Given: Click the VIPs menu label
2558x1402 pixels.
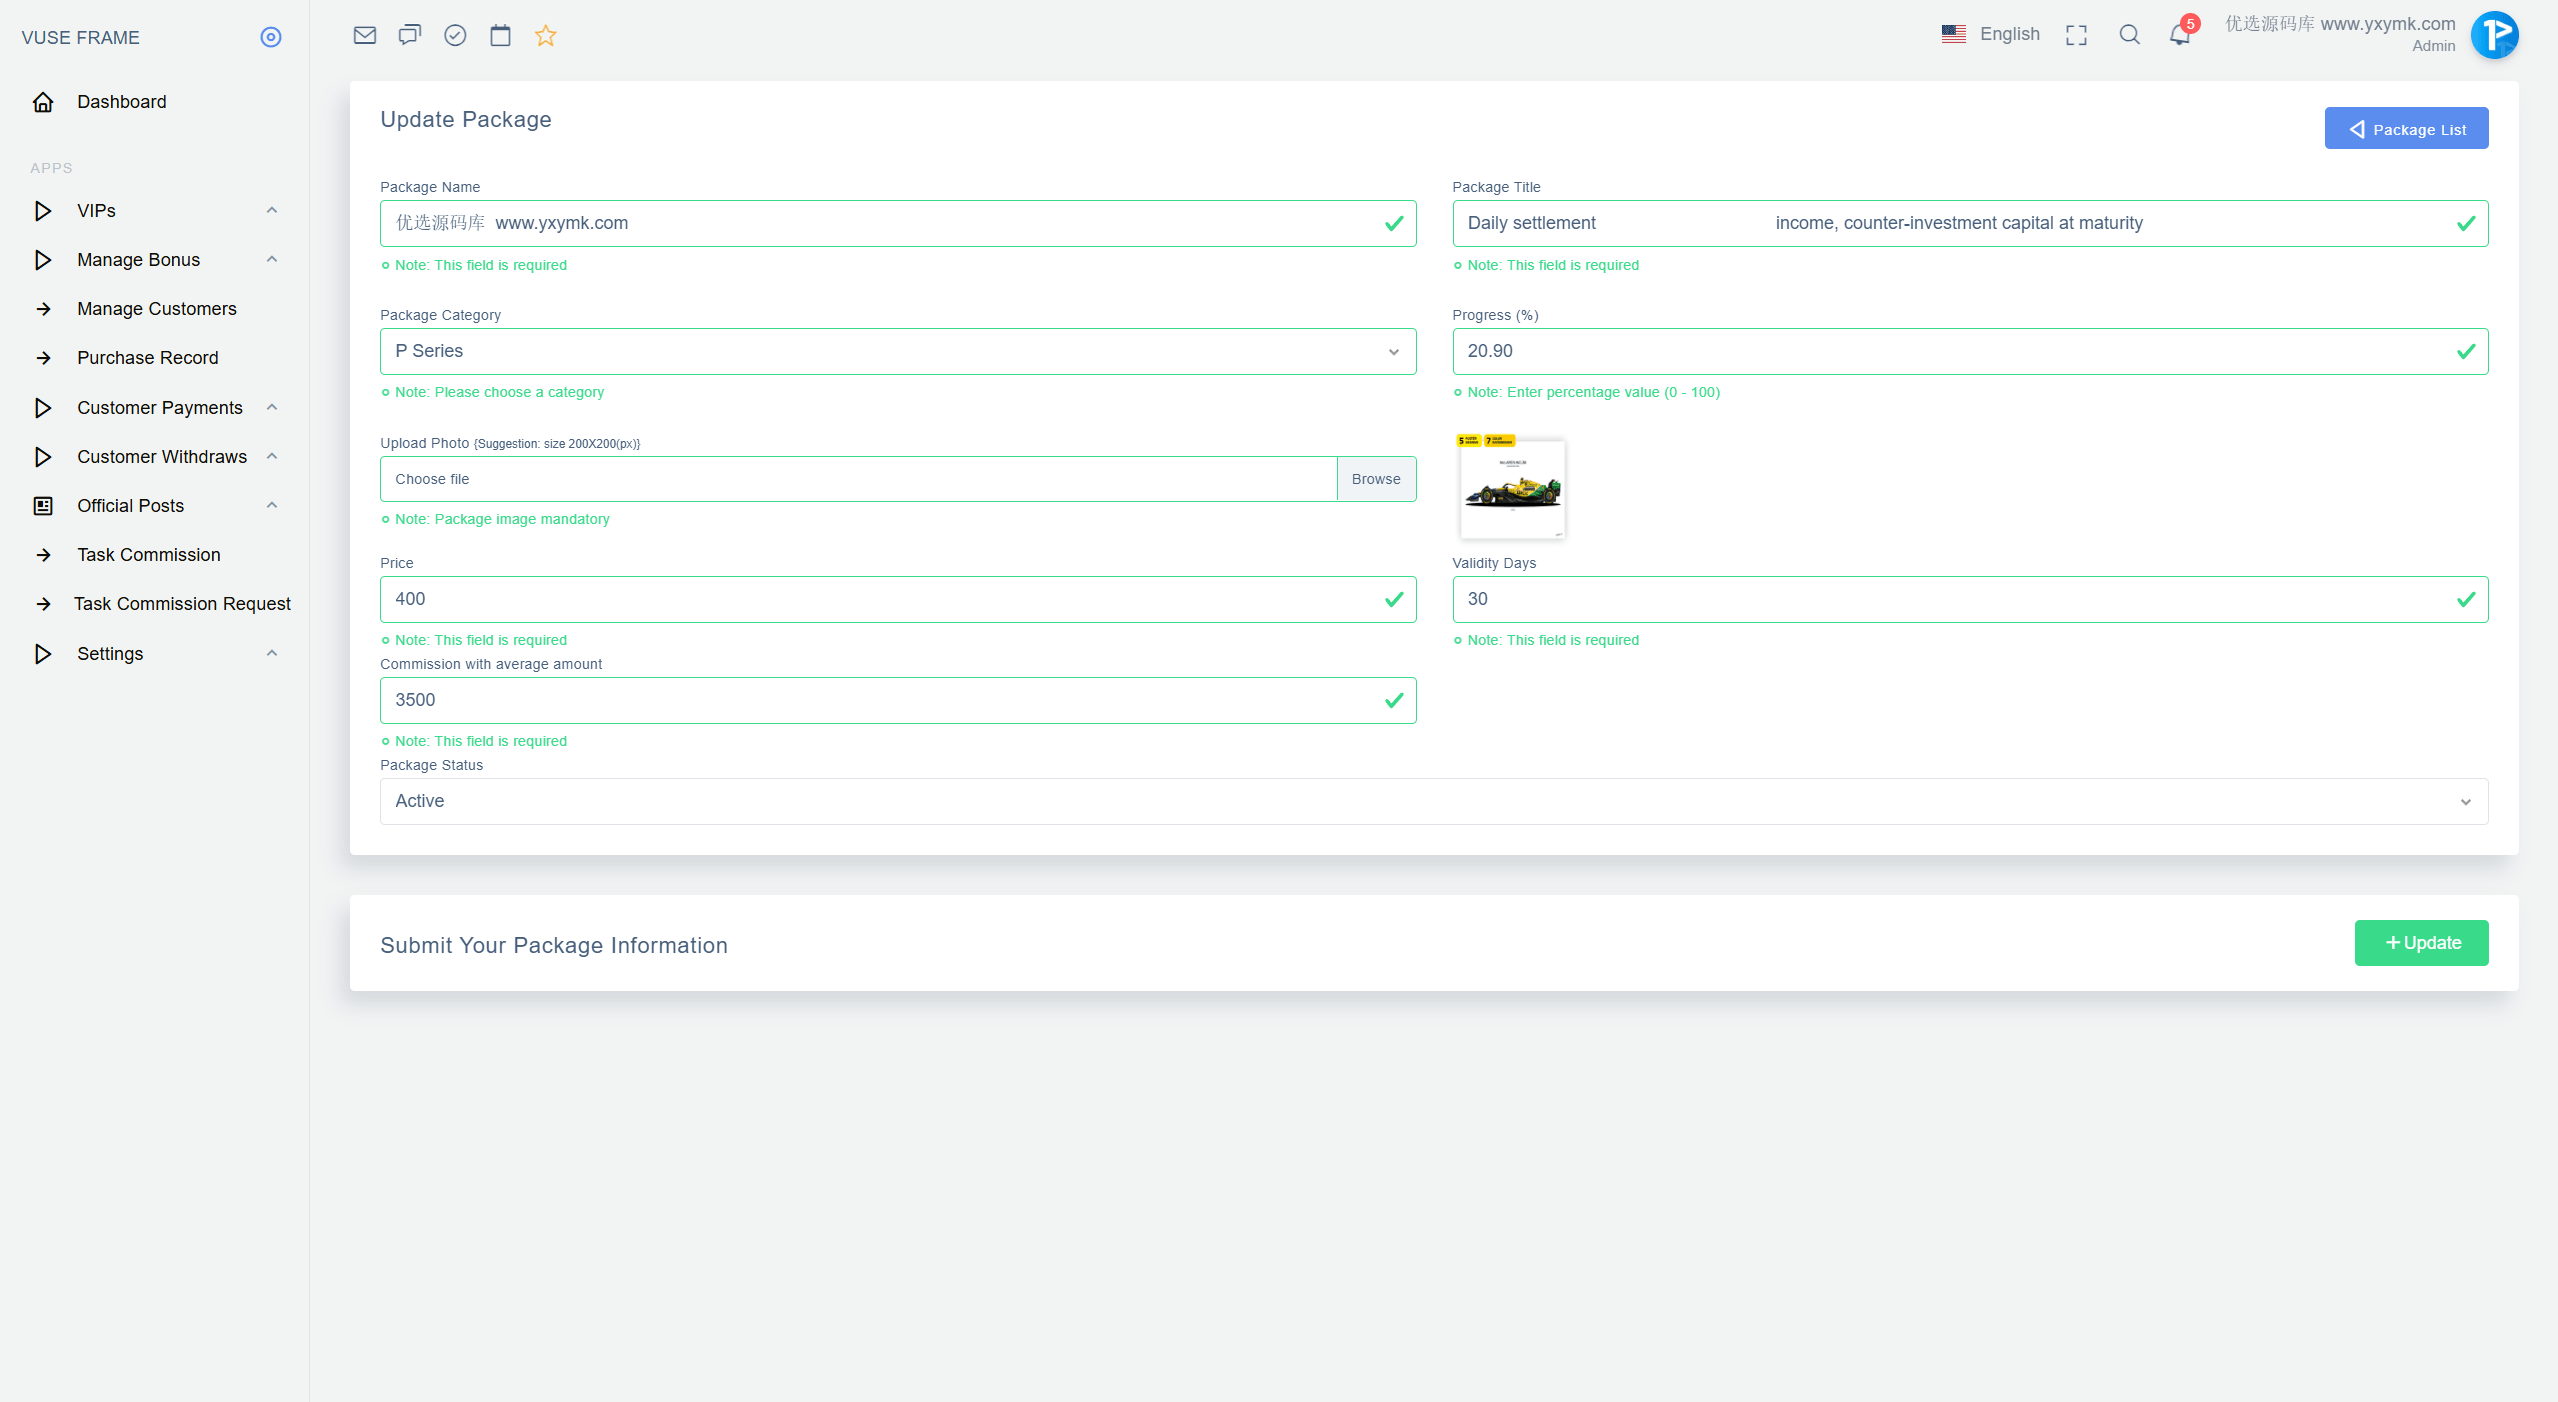Looking at the screenshot, I should 96,211.
